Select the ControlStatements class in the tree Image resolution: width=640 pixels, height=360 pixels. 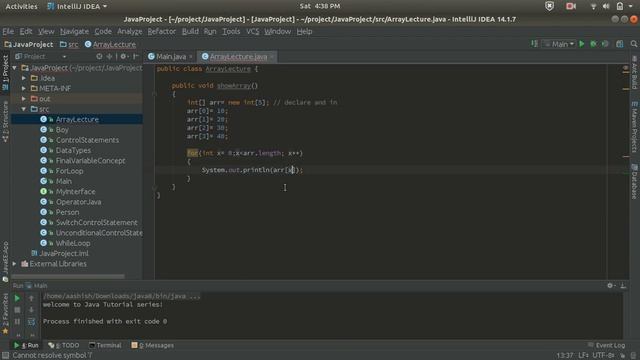(87, 140)
